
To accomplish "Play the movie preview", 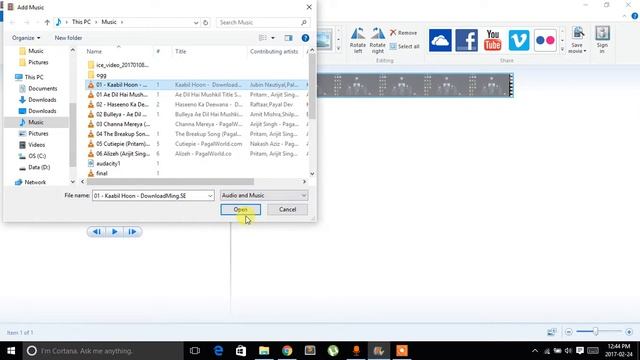I will [x=115, y=232].
